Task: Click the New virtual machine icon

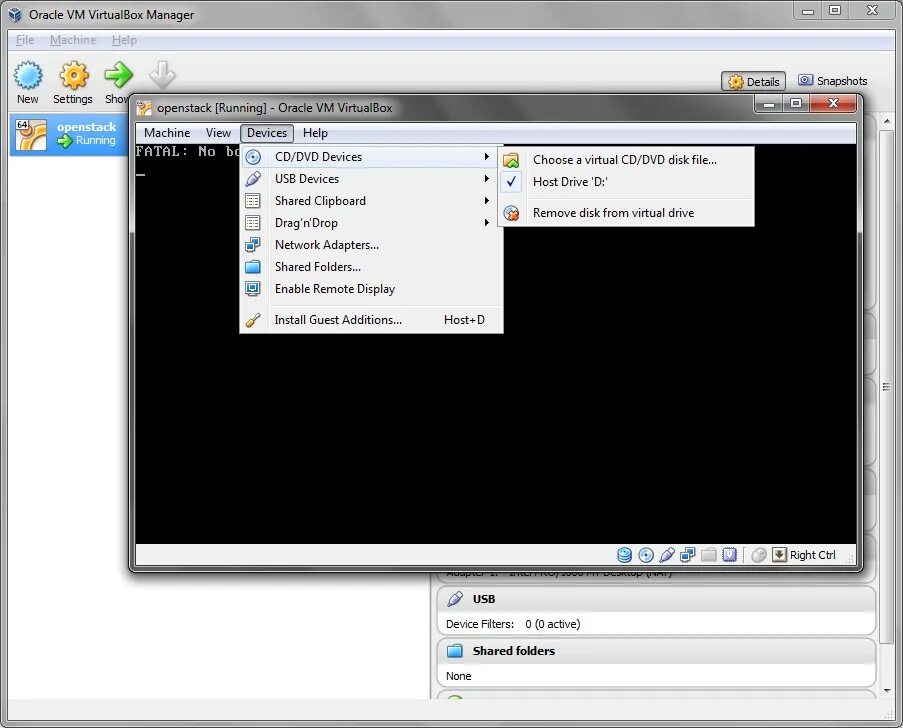Action: [x=28, y=75]
